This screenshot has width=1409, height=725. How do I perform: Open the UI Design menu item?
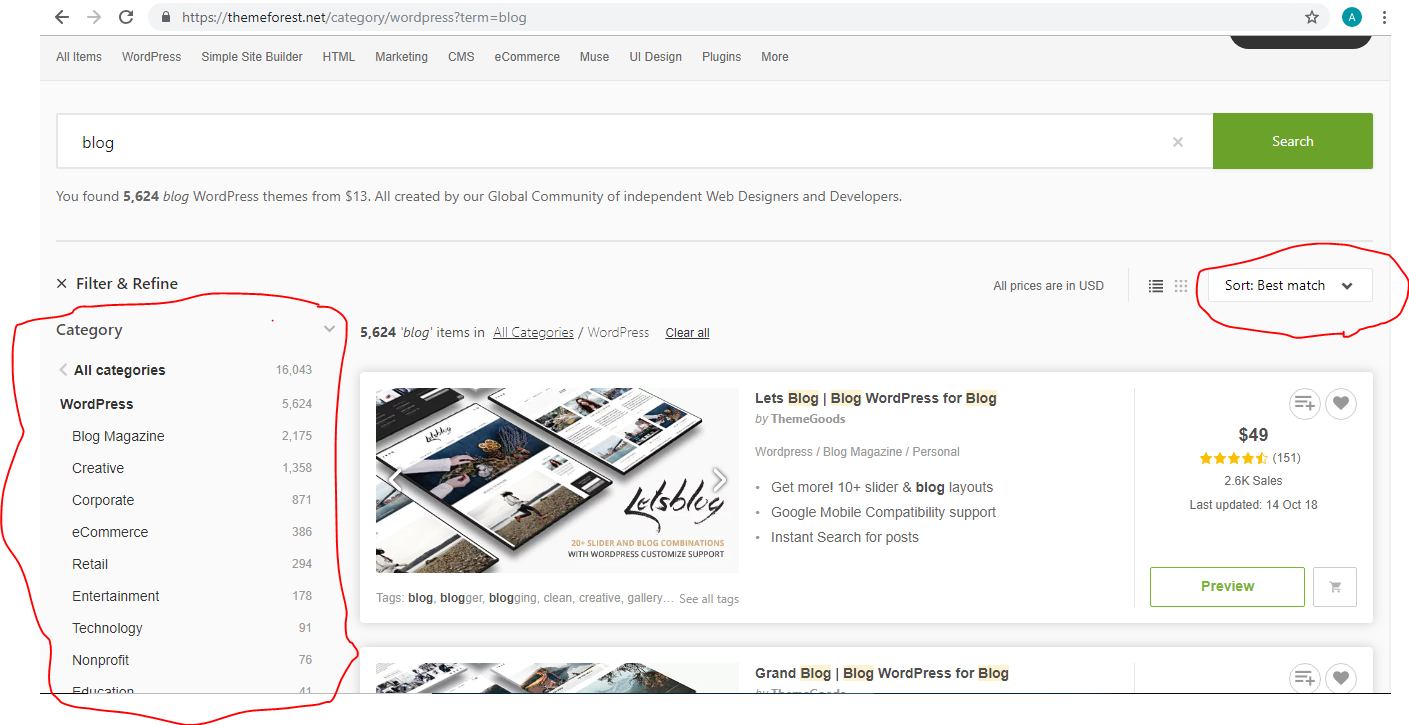pyautogui.click(x=656, y=57)
